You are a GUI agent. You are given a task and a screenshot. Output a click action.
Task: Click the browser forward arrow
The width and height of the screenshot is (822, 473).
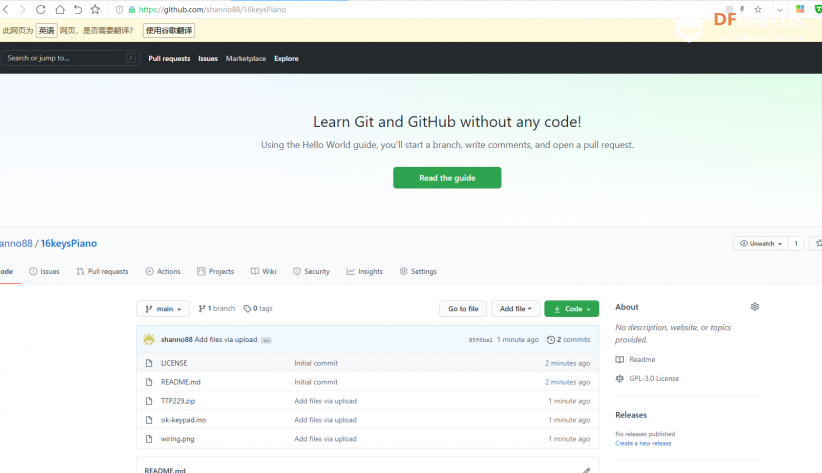click(x=23, y=9)
